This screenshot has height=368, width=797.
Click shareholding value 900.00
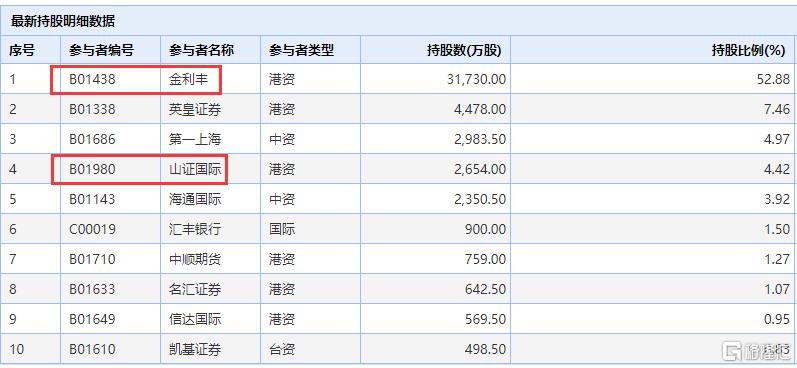click(485, 229)
